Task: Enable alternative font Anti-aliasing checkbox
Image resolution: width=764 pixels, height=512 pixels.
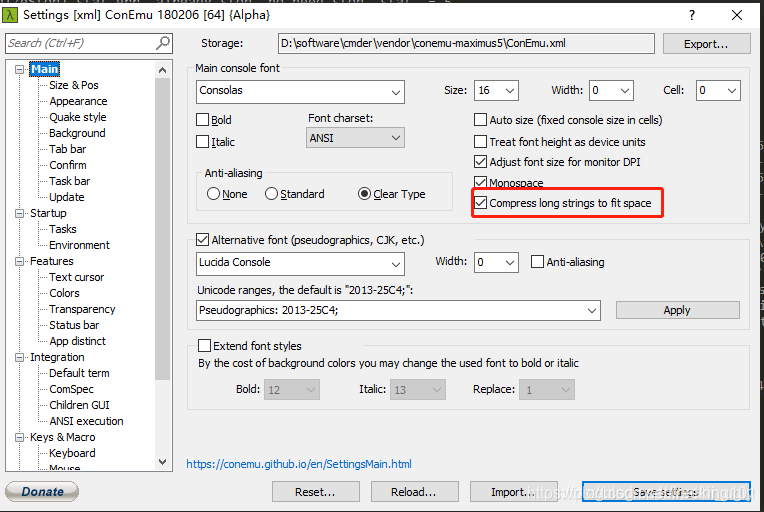Action: [x=537, y=262]
